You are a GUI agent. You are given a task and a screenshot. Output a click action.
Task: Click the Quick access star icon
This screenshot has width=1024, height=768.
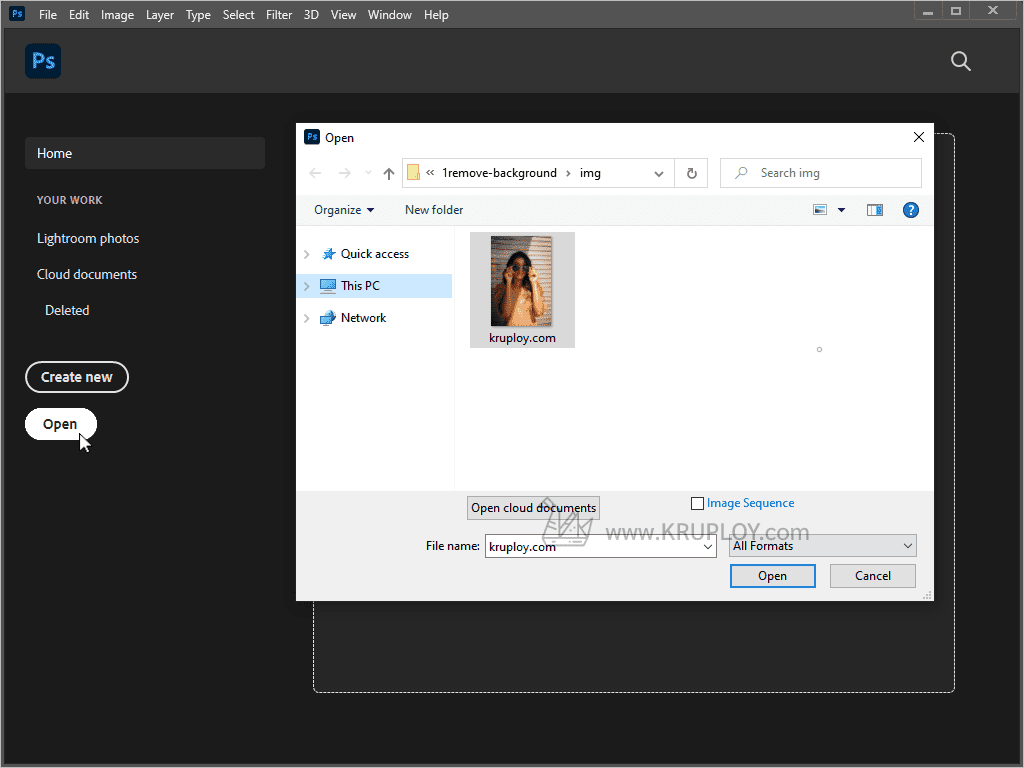[x=328, y=254]
